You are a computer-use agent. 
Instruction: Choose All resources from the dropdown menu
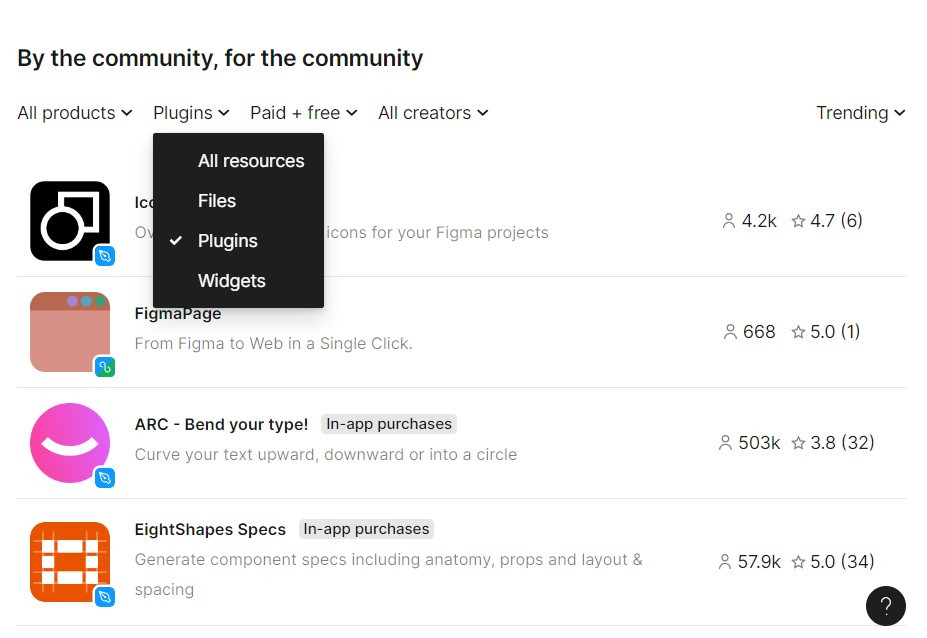click(x=251, y=161)
